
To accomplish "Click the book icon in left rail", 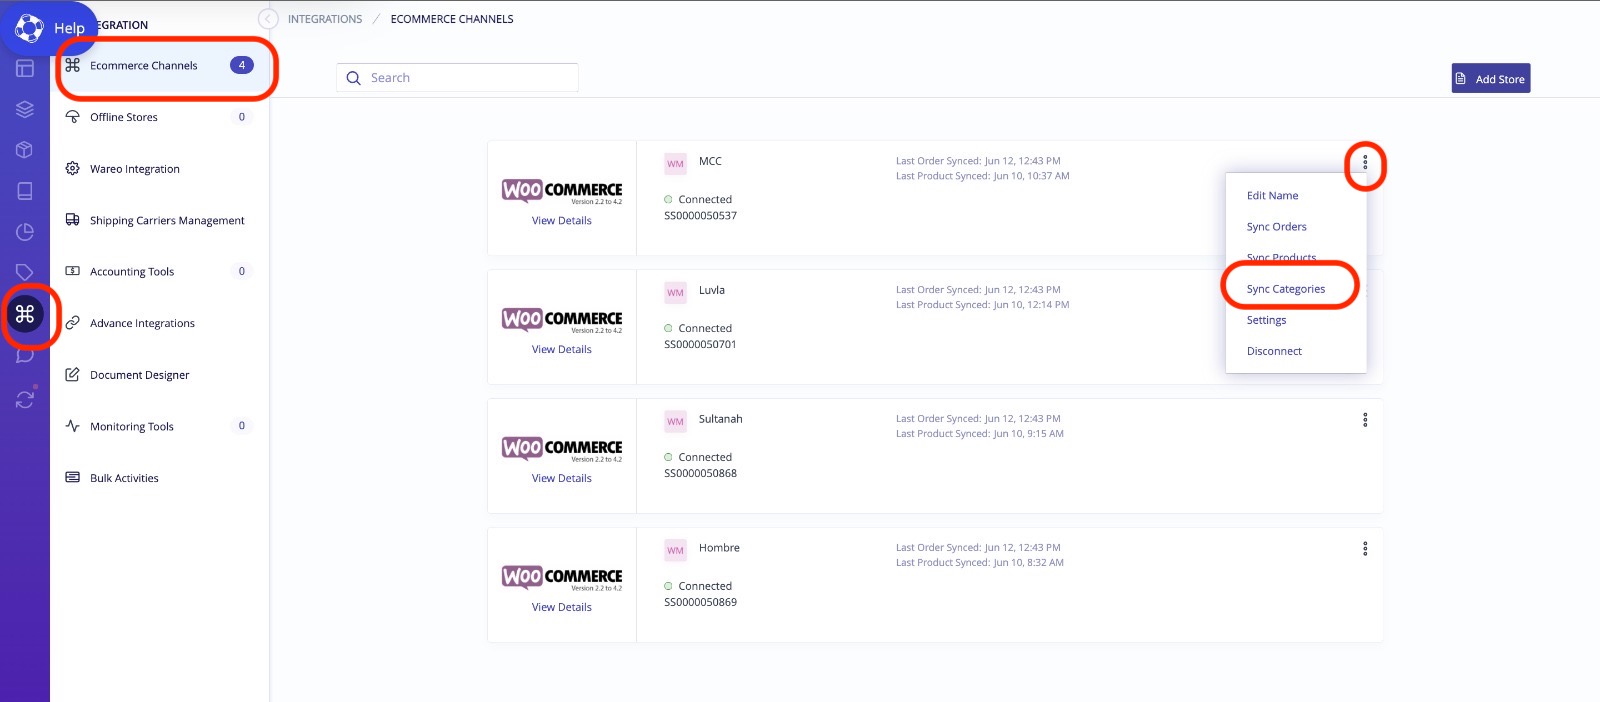I will (x=25, y=191).
